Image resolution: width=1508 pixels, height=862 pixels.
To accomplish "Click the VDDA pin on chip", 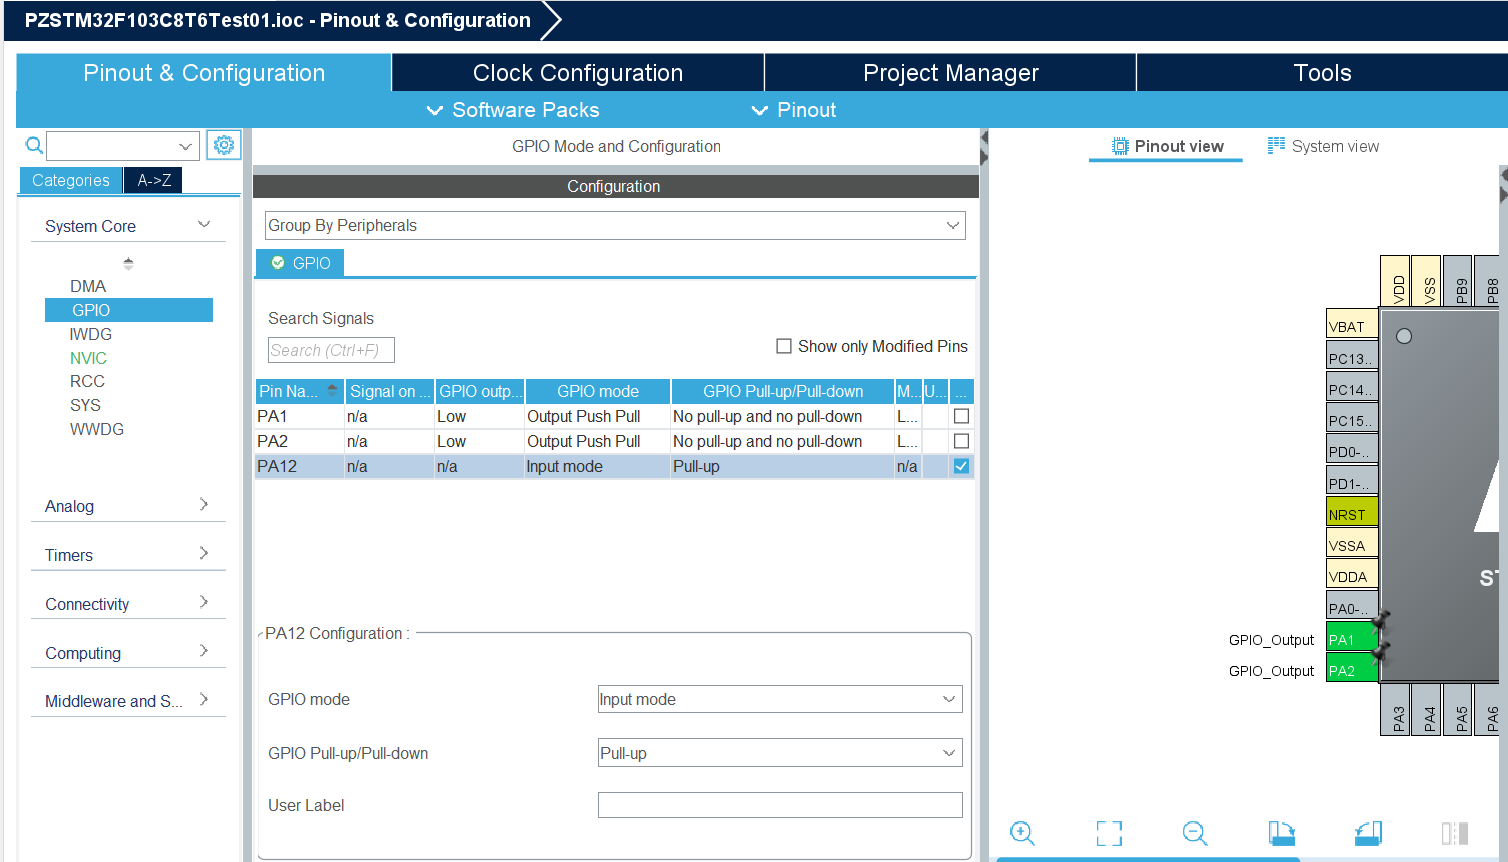I will tap(1352, 576).
